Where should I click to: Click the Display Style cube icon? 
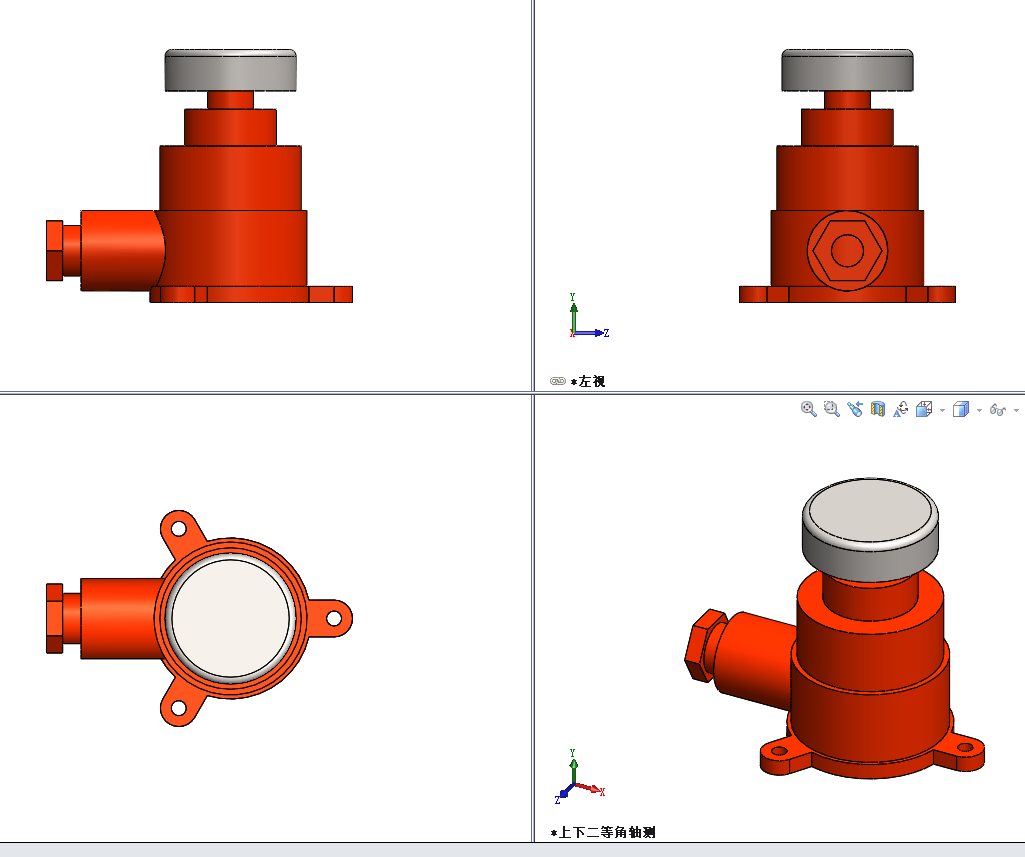tap(960, 409)
